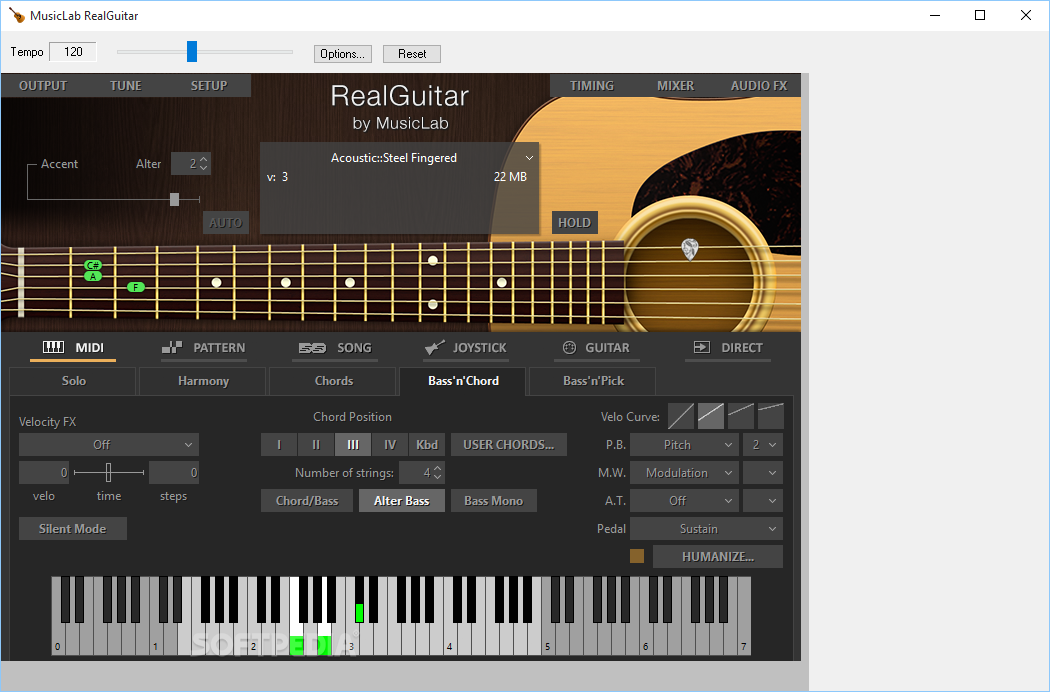Viewport: 1050px width, 692px height.
Task: Click the guitar pick icon over the soundhole
Action: (690, 249)
